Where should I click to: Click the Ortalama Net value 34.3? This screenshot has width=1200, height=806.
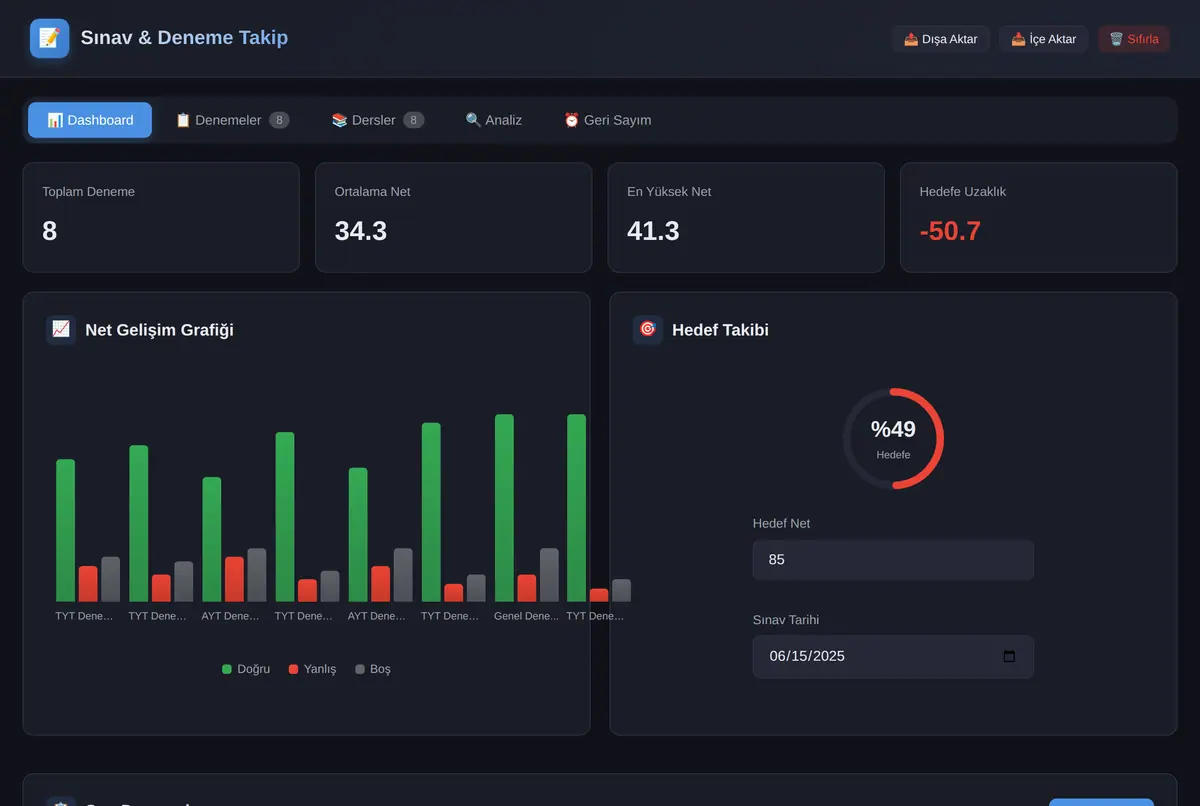coord(361,231)
